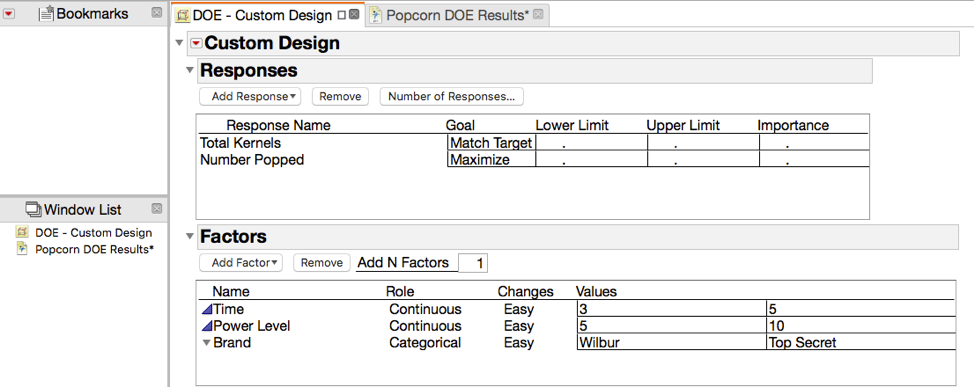Open the Match Target goal cell
Viewport: 974px width, 387px height.
491,143
